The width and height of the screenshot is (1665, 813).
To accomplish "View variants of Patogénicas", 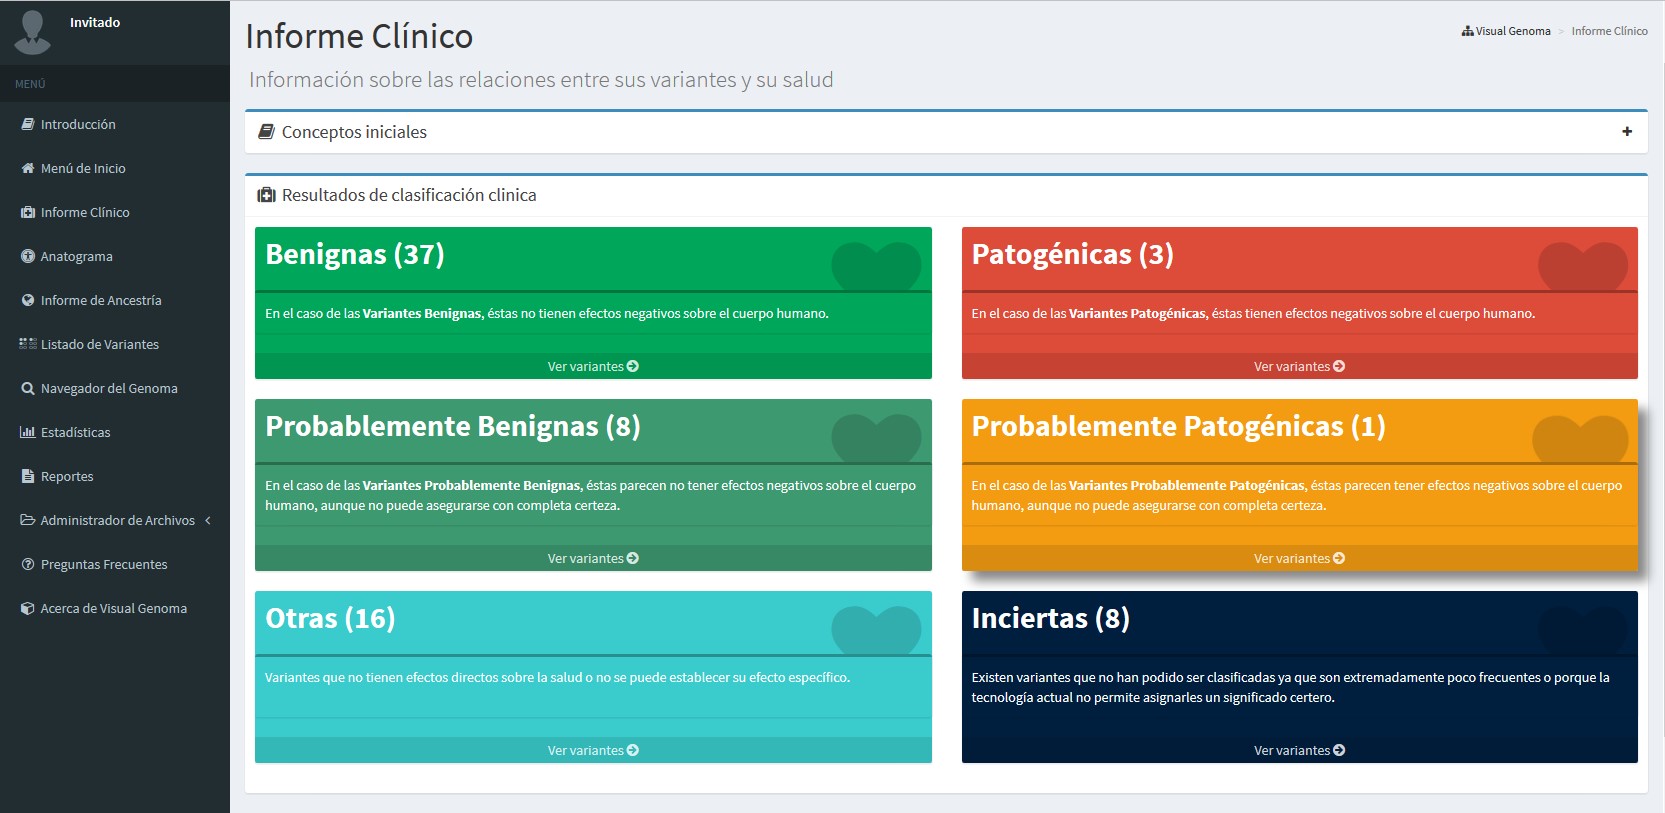I will click(1299, 366).
